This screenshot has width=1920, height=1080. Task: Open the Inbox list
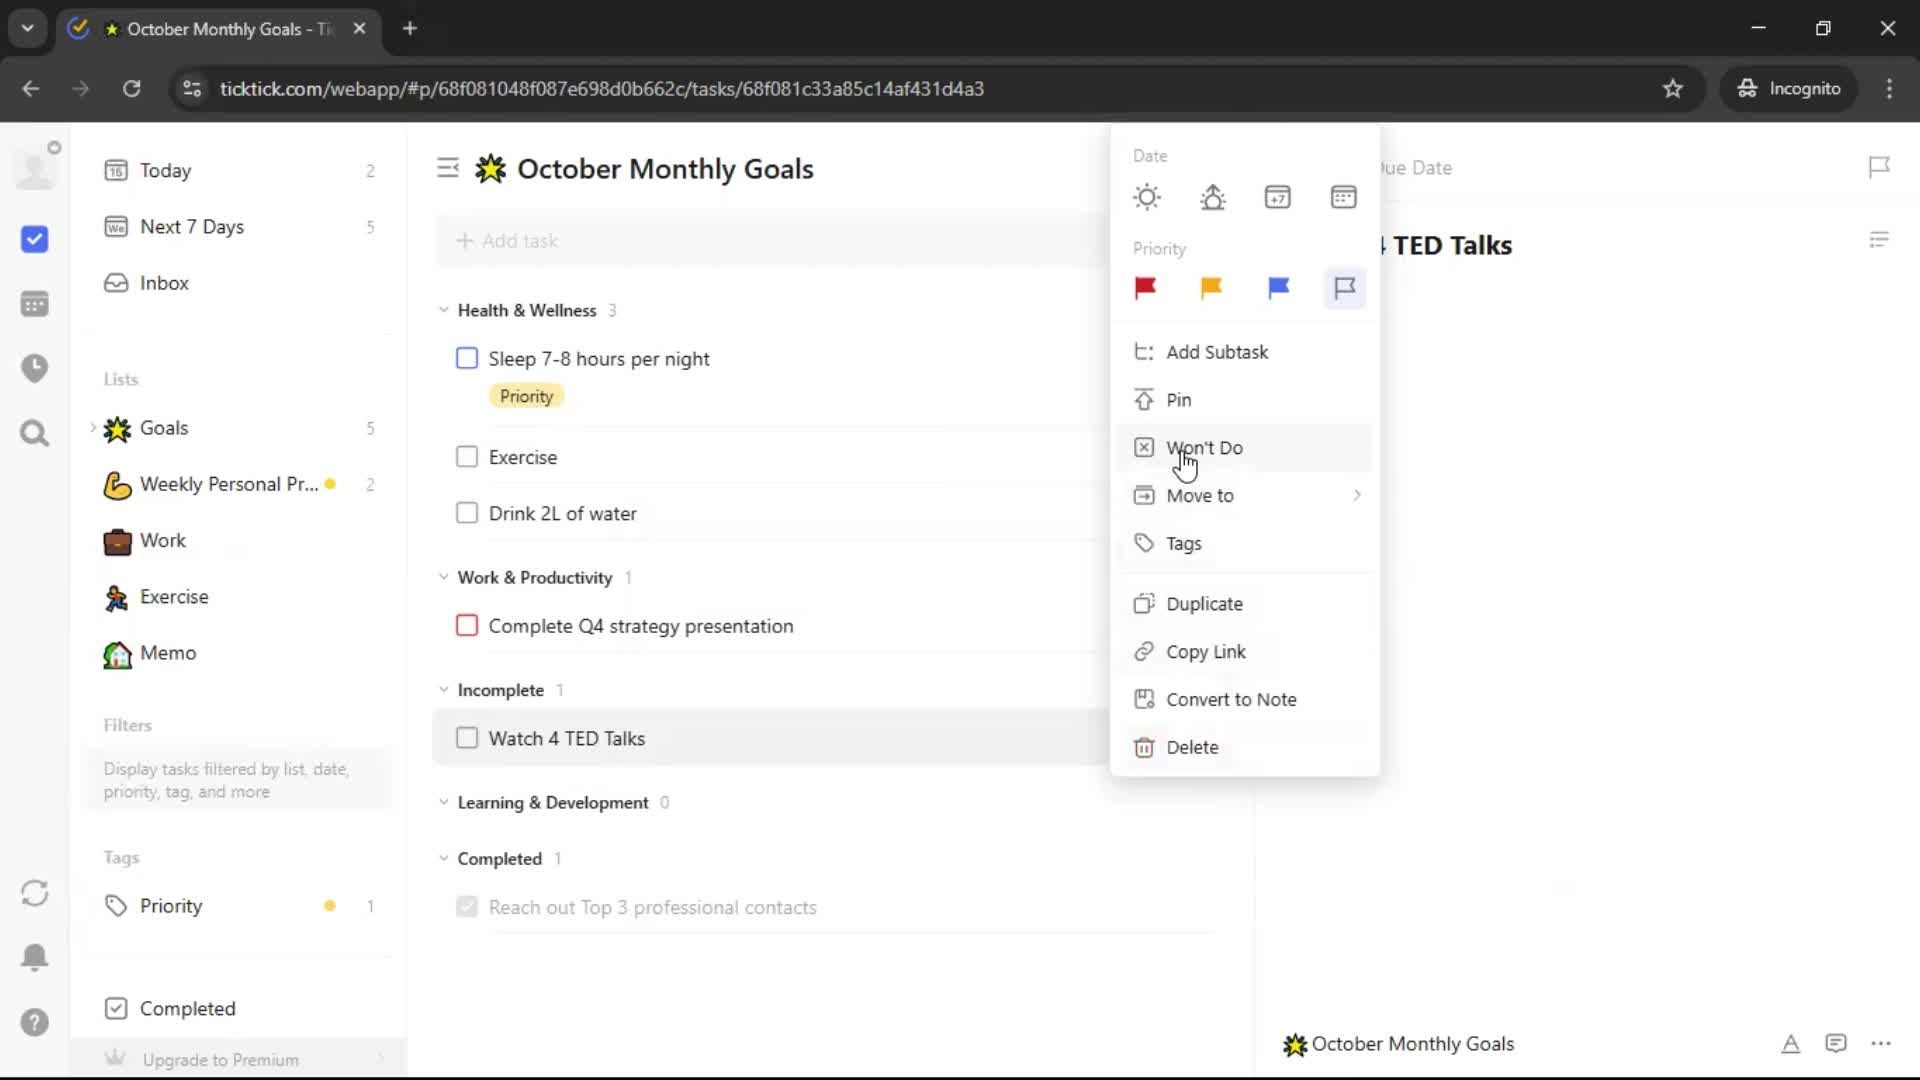point(164,283)
